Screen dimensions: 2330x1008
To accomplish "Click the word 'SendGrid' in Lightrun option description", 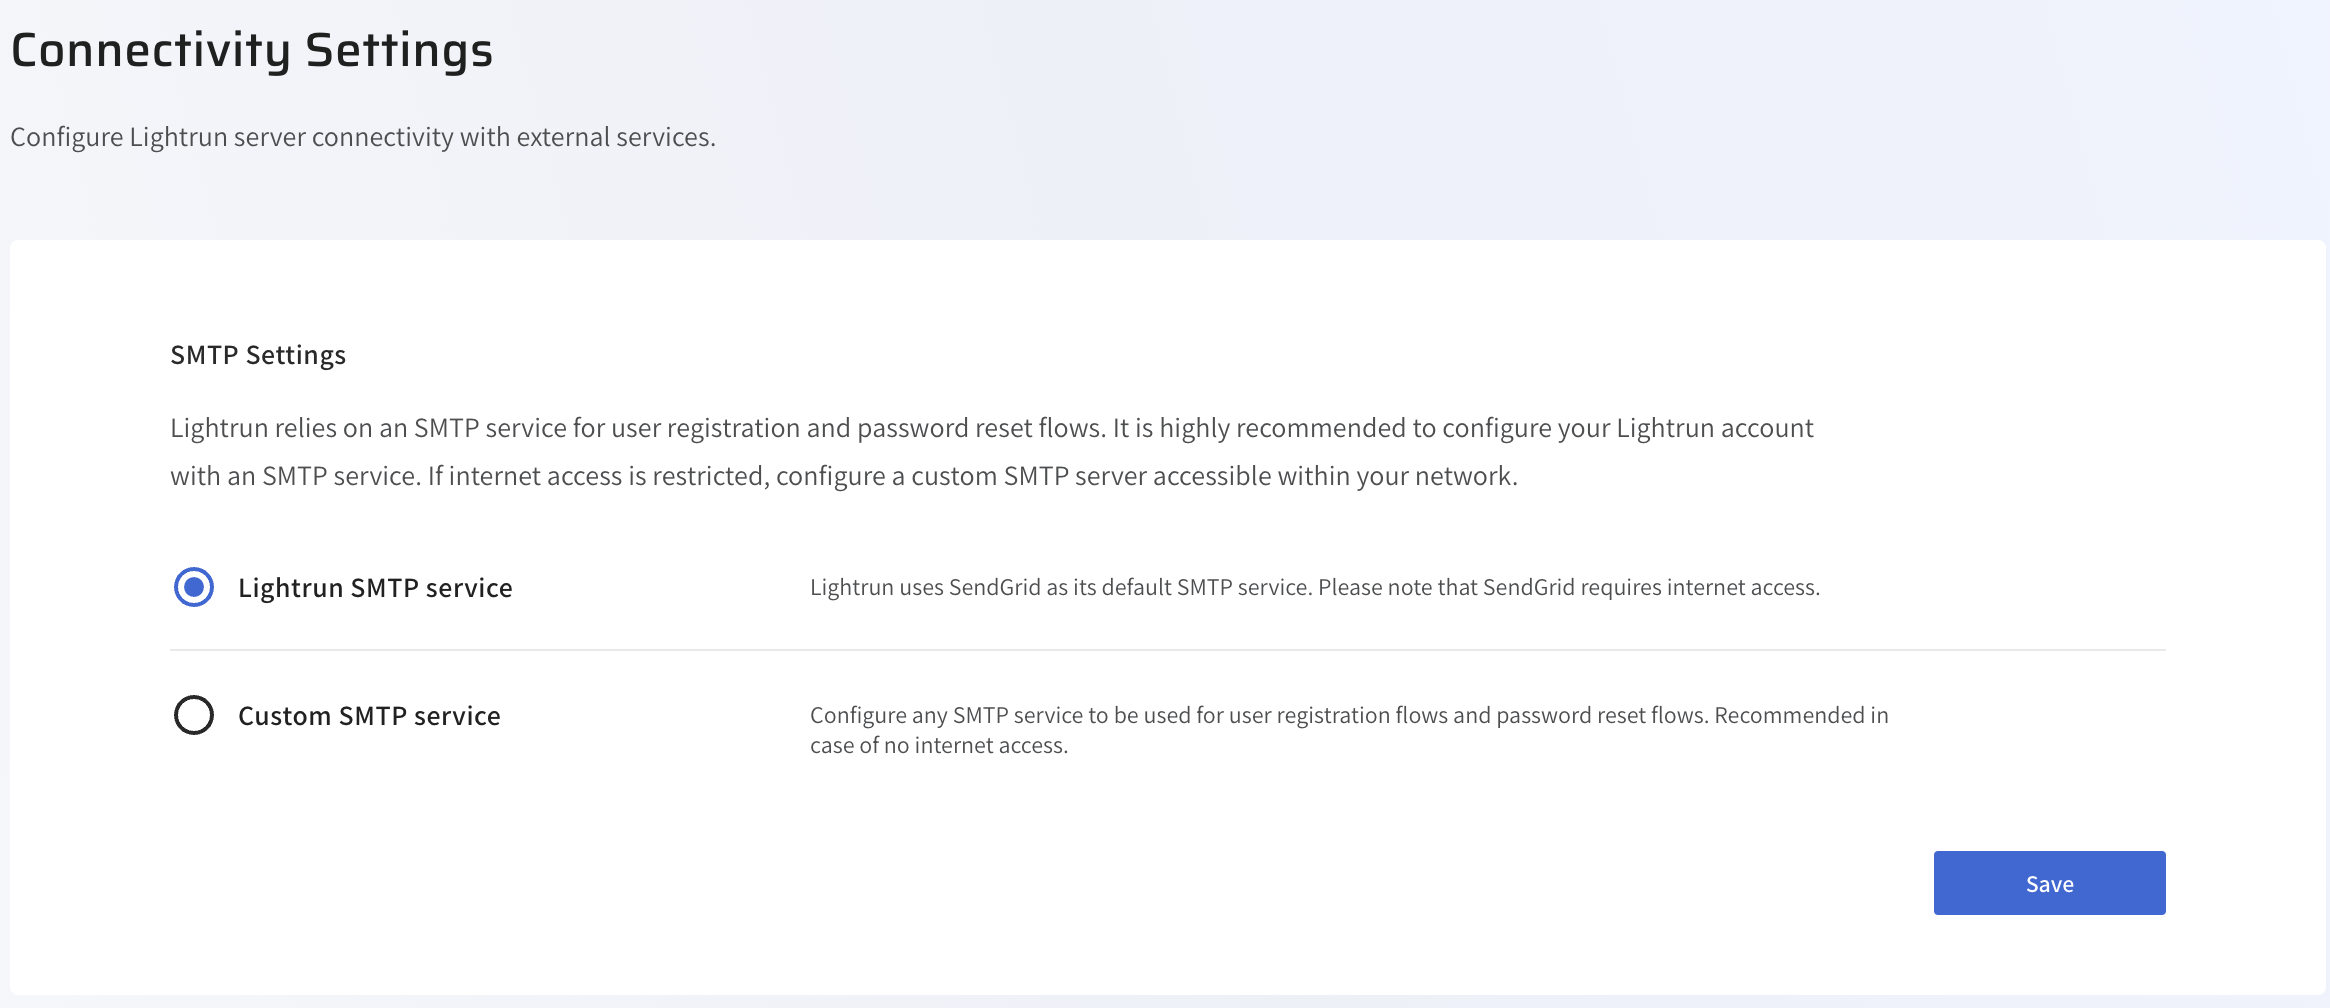I will click(994, 587).
